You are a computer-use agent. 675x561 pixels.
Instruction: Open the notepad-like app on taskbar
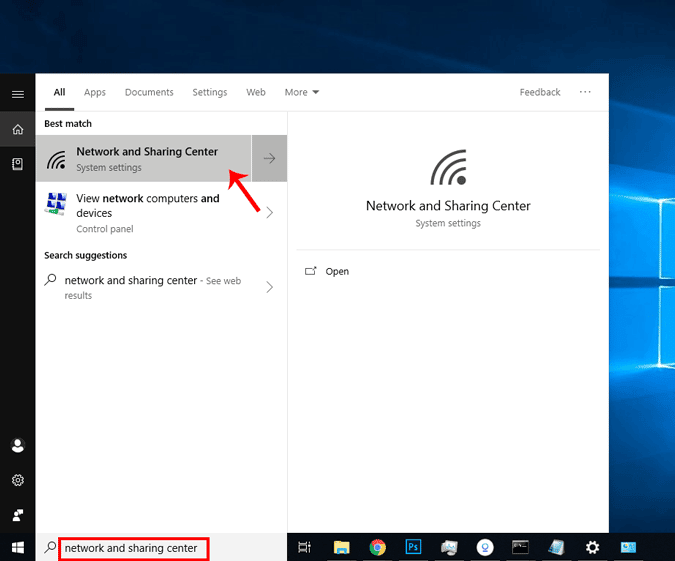pyautogui.click(x=556, y=547)
